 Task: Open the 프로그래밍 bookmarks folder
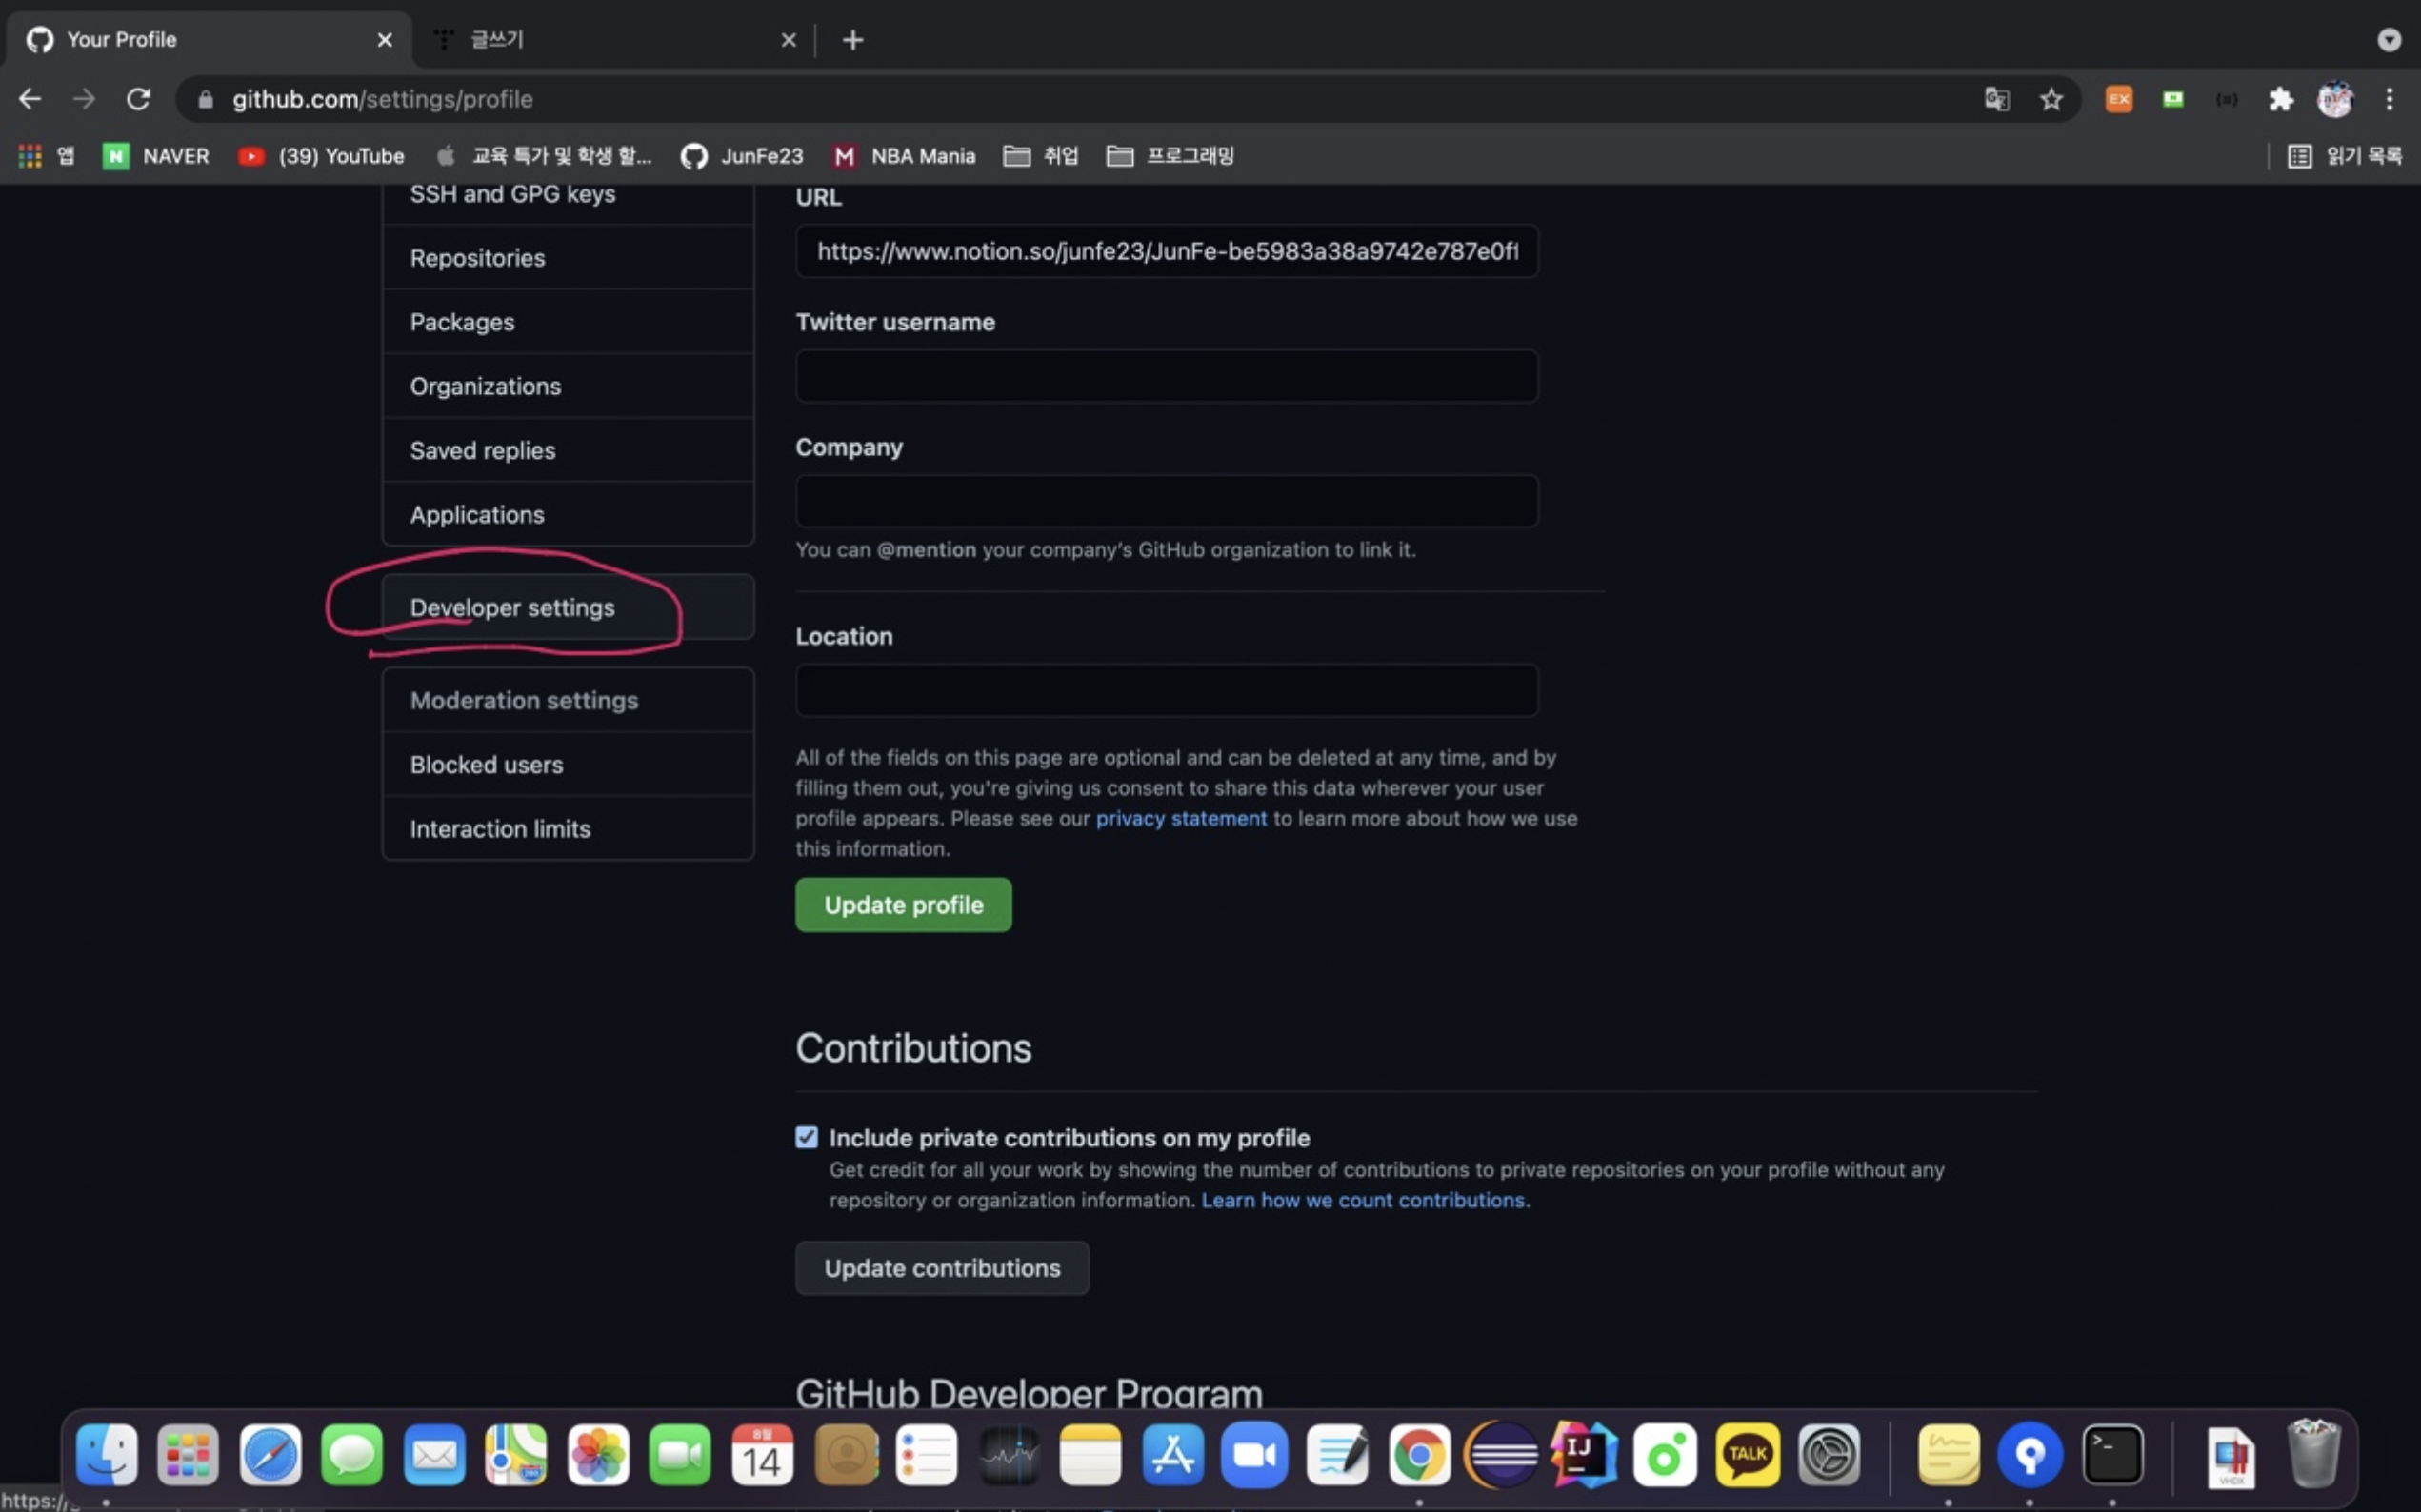(x=1170, y=156)
